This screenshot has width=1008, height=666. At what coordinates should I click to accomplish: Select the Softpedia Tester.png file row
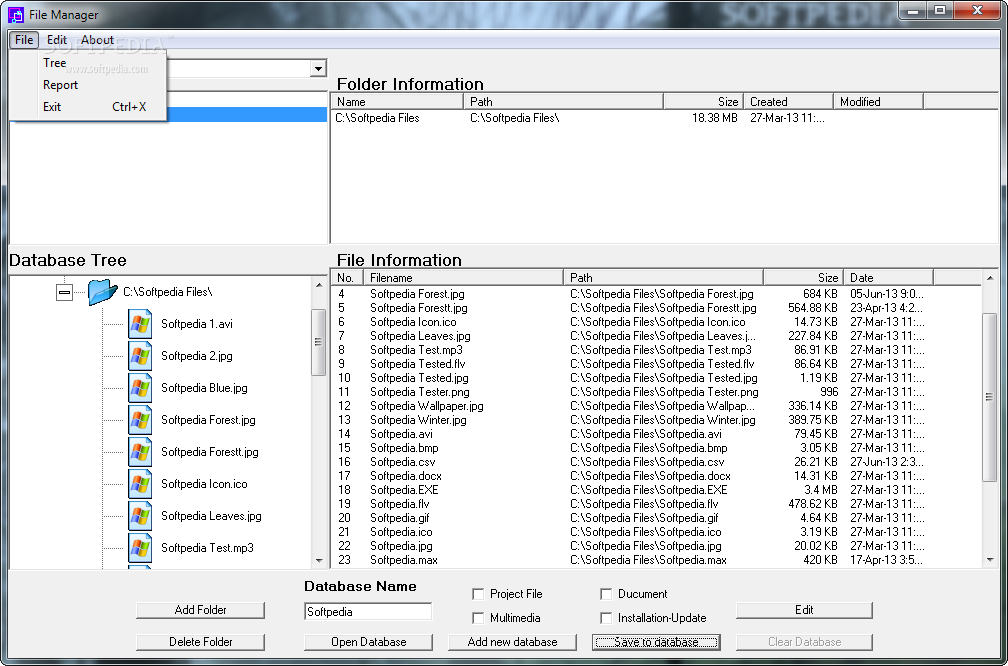coord(656,392)
